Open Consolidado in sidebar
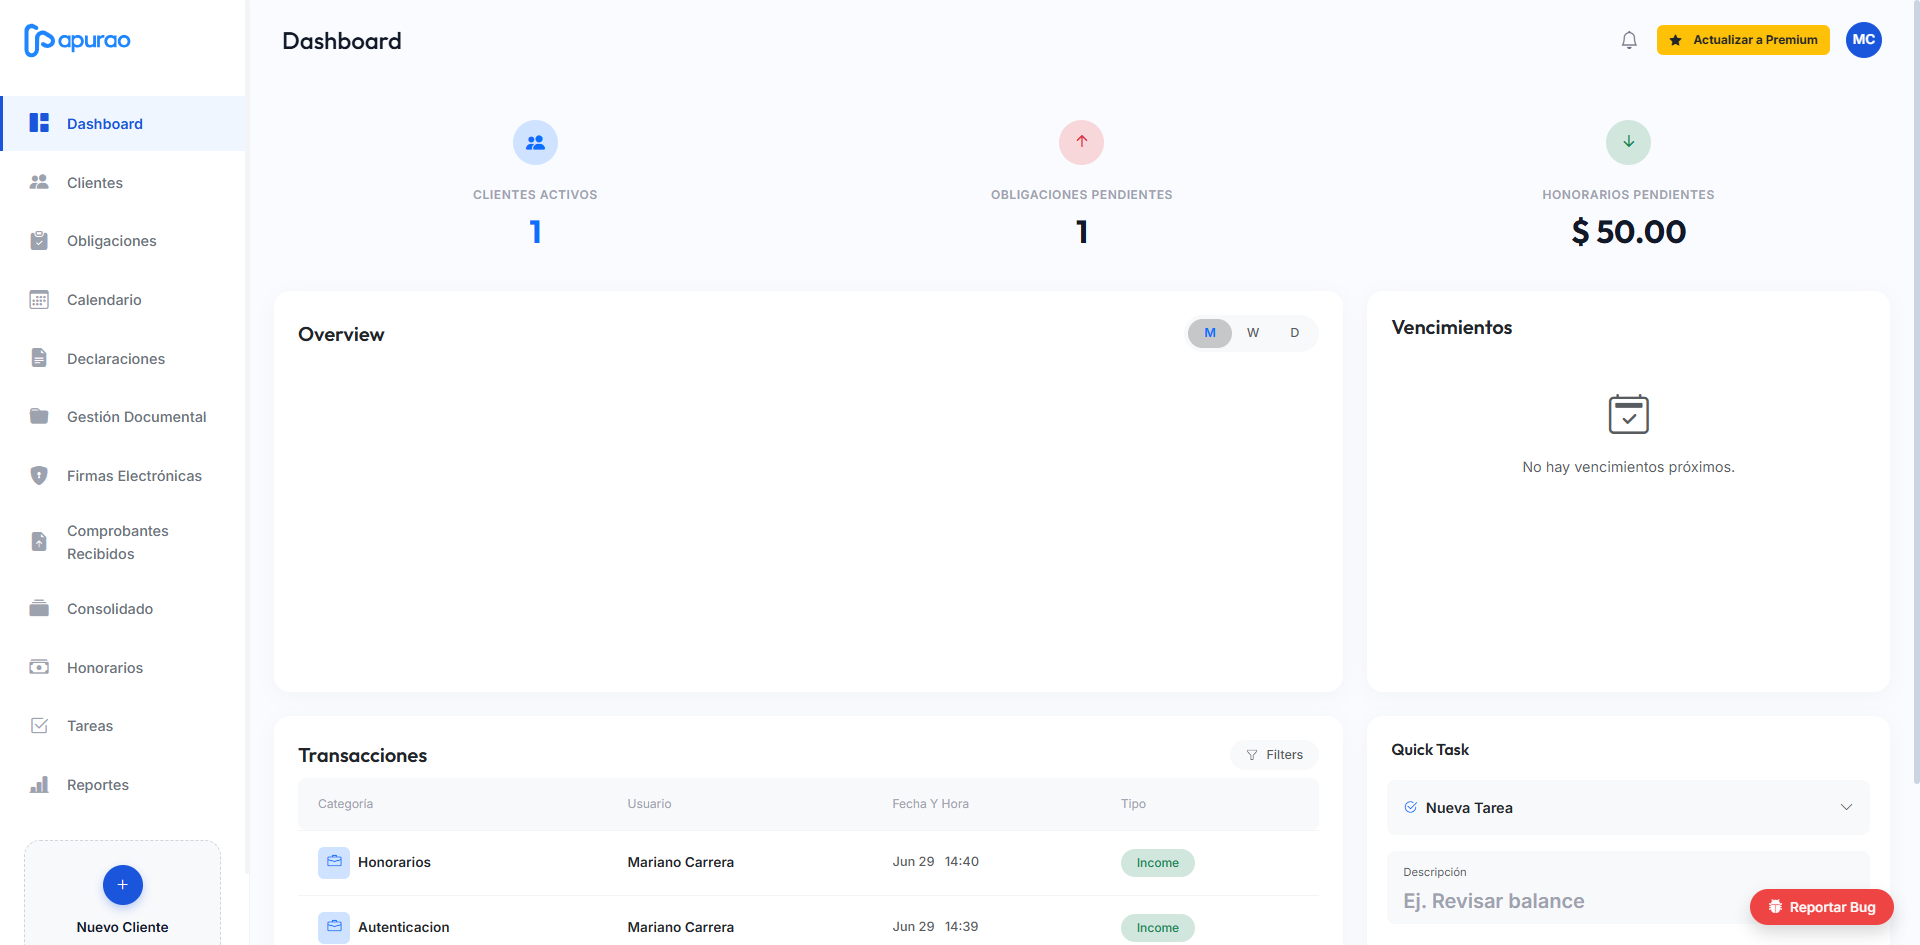Viewport: 1920px width, 945px height. click(x=124, y=608)
